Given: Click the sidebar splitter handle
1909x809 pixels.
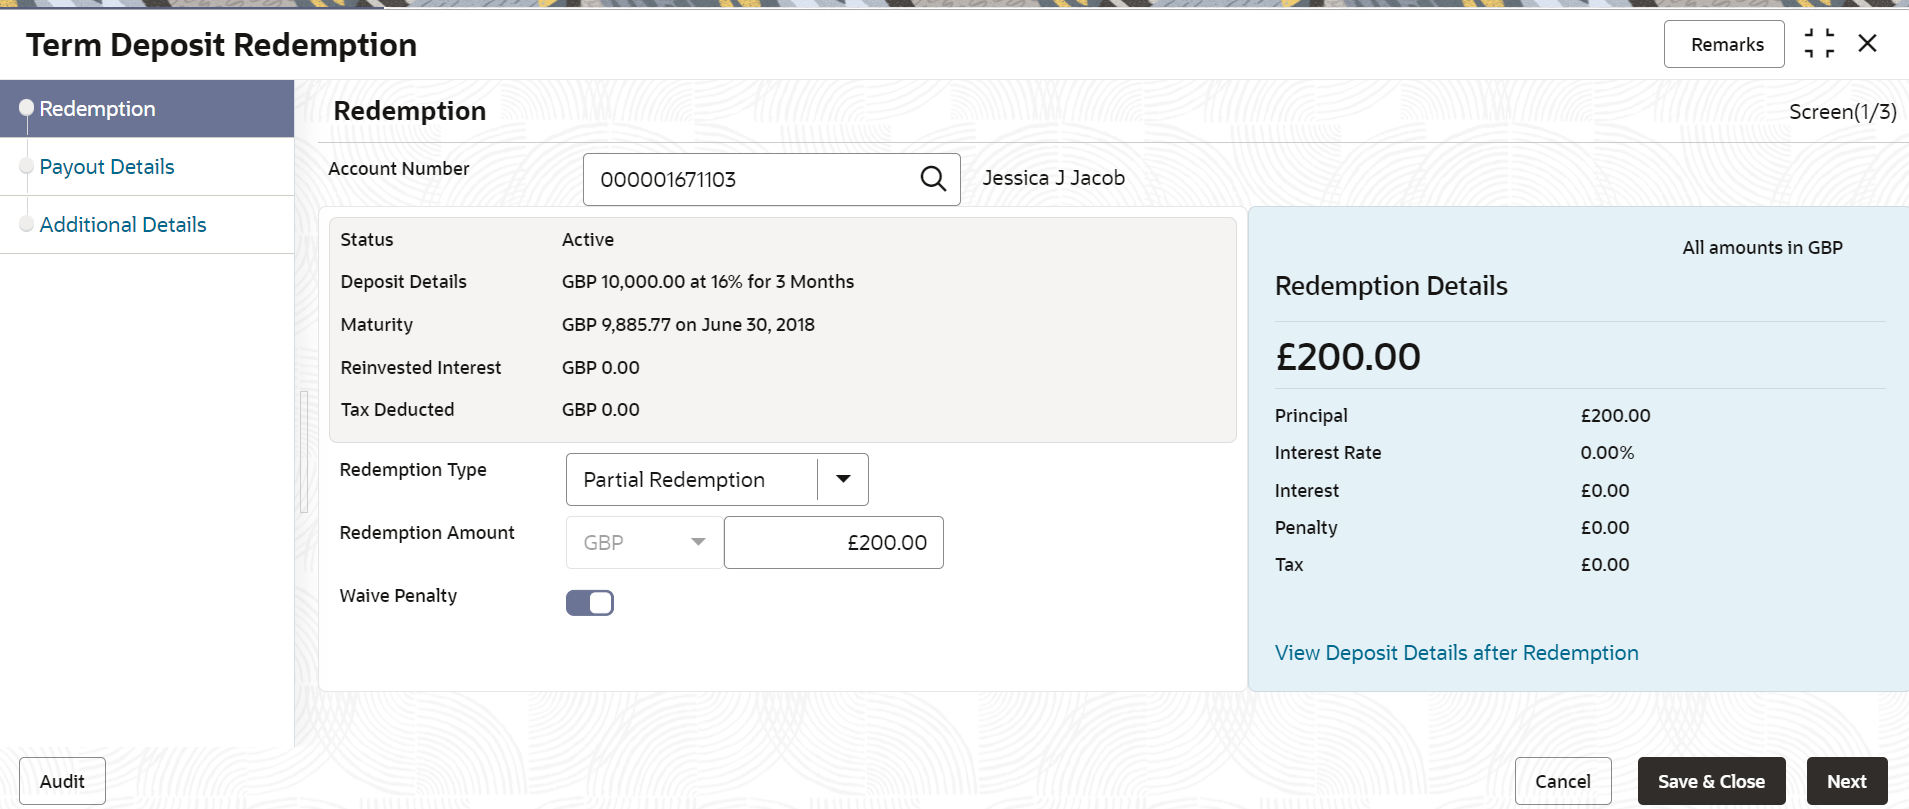Looking at the screenshot, I should tap(304, 451).
